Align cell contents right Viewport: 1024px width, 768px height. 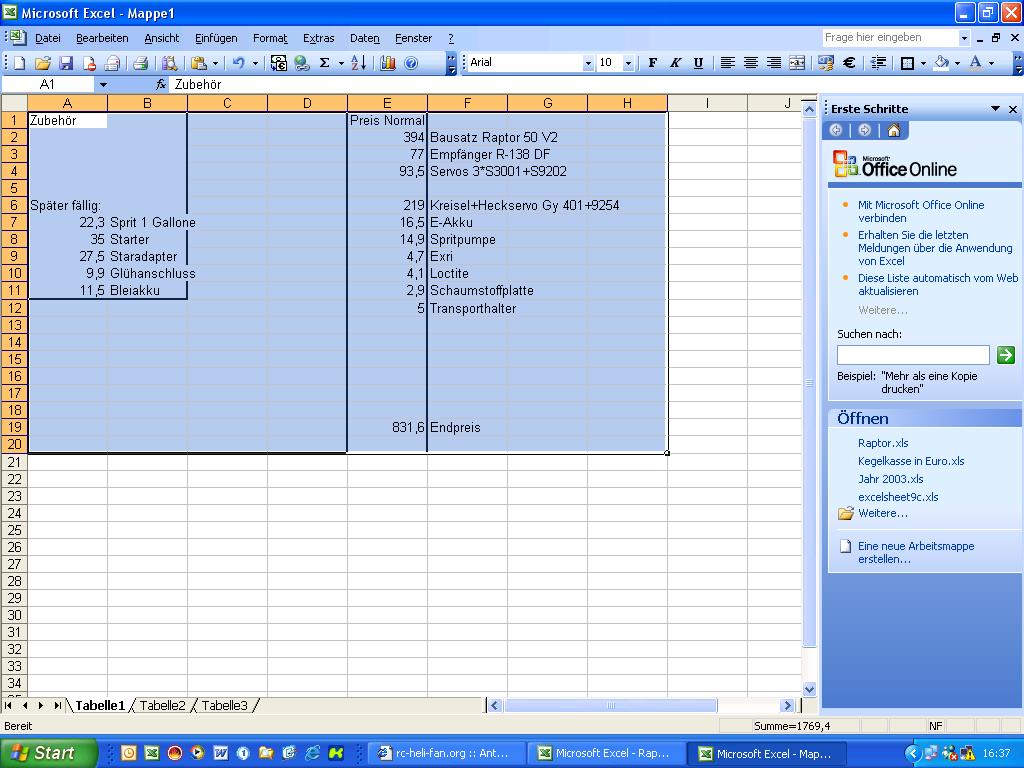point(773,63)
